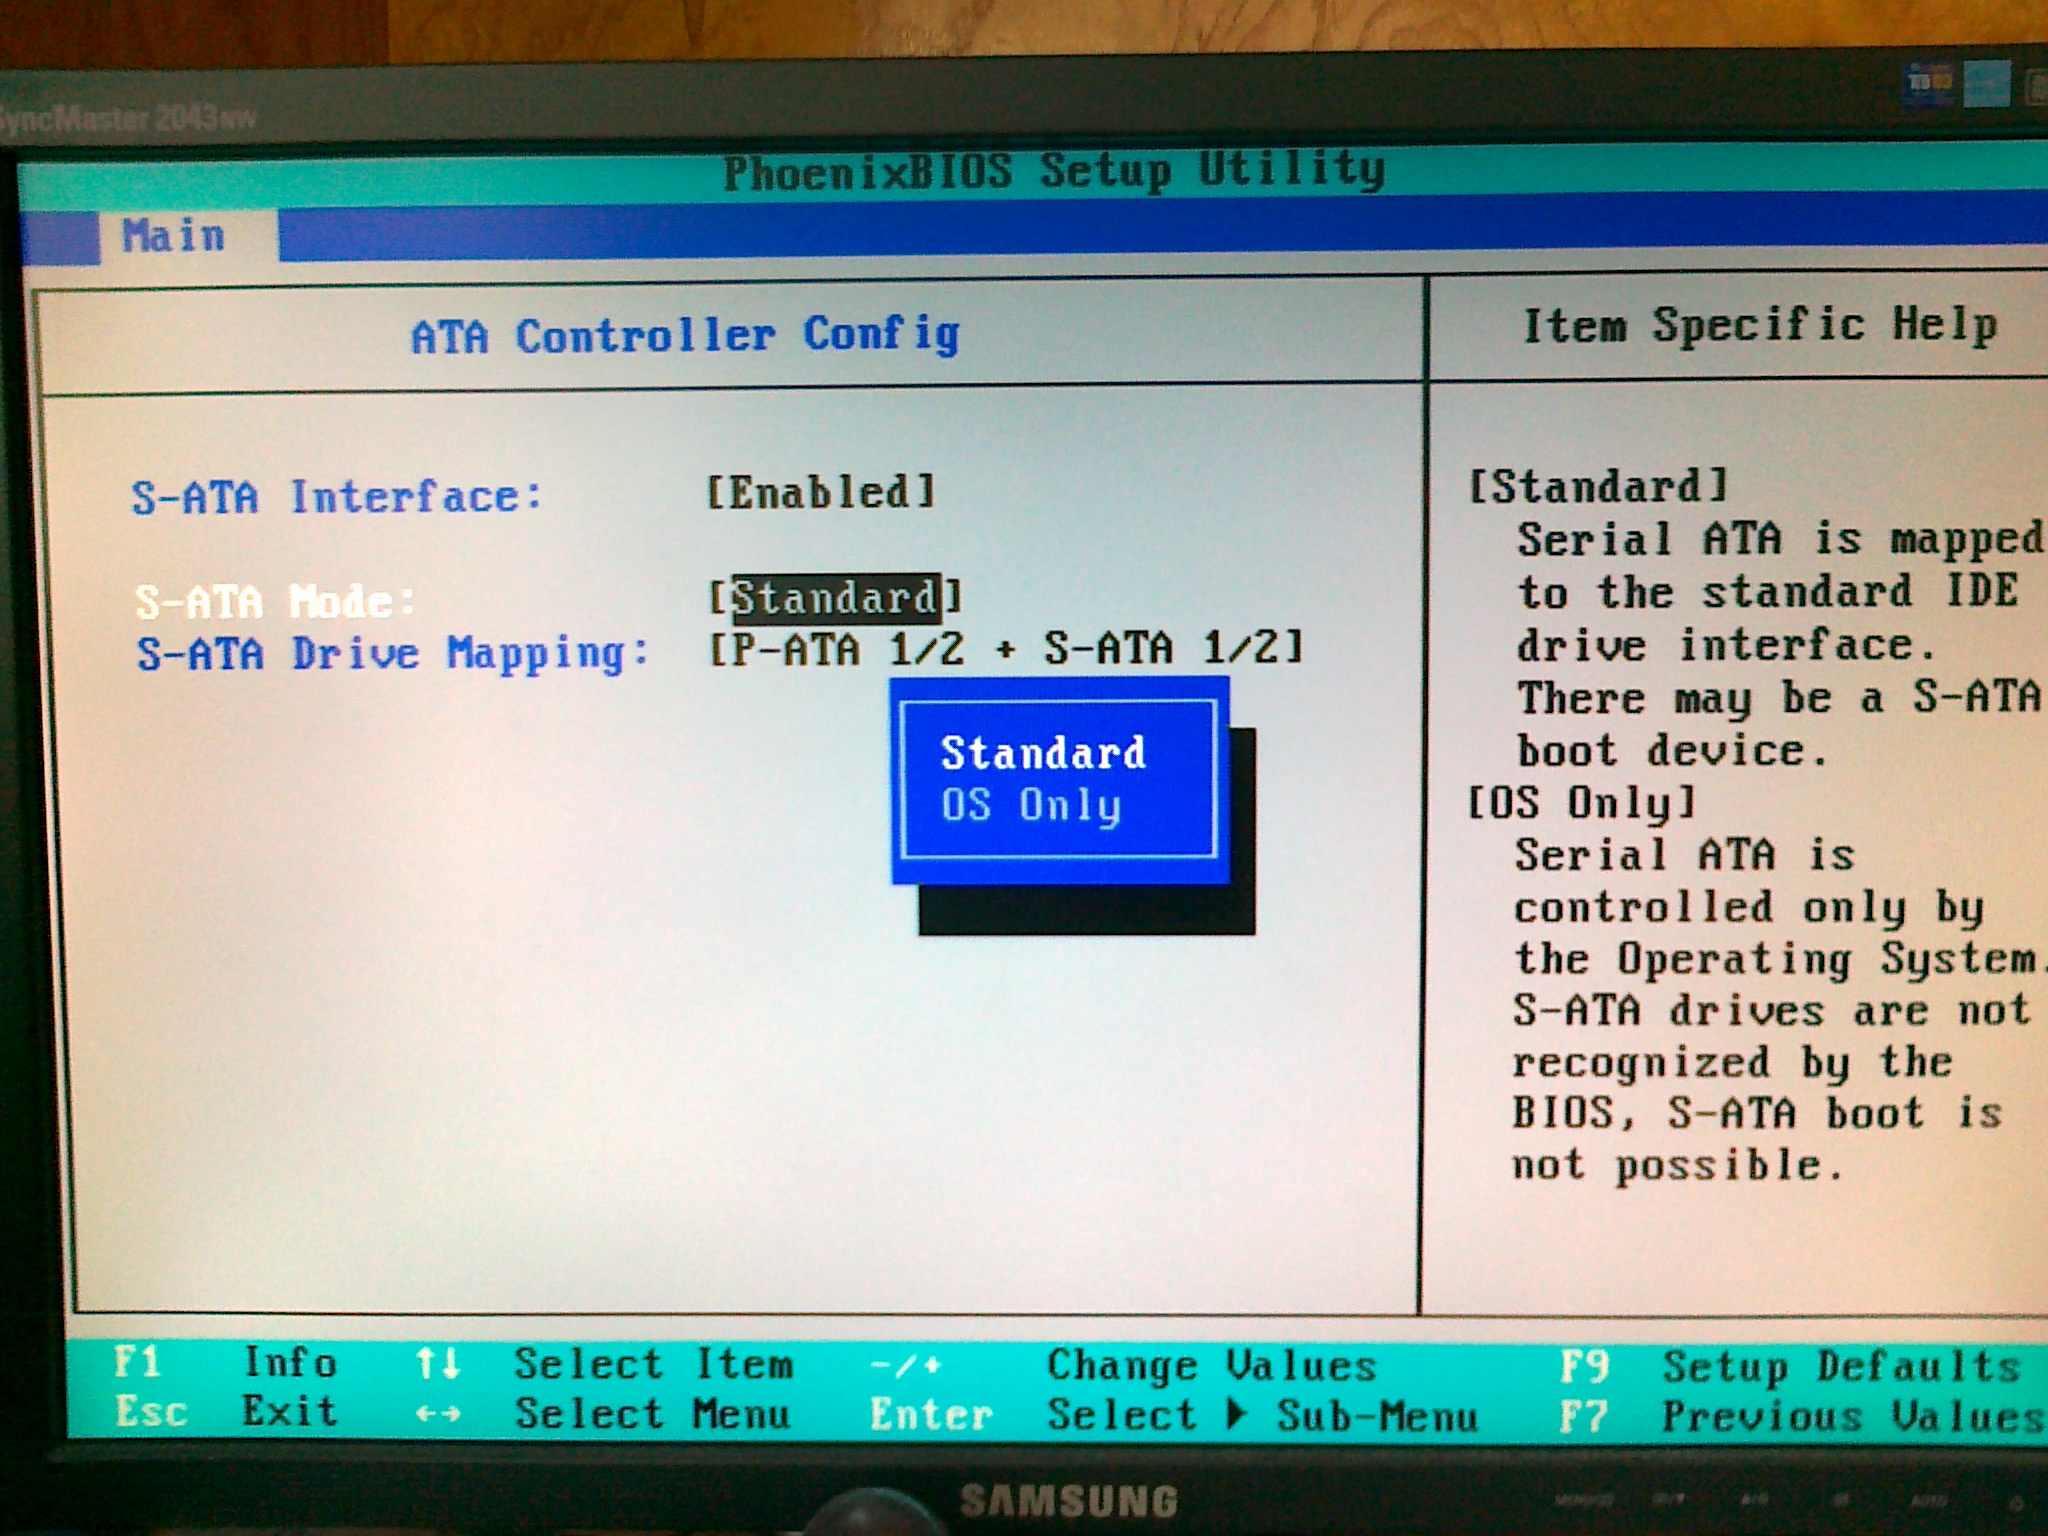Click the minus/plus Change Values icon

point(906,1364)
